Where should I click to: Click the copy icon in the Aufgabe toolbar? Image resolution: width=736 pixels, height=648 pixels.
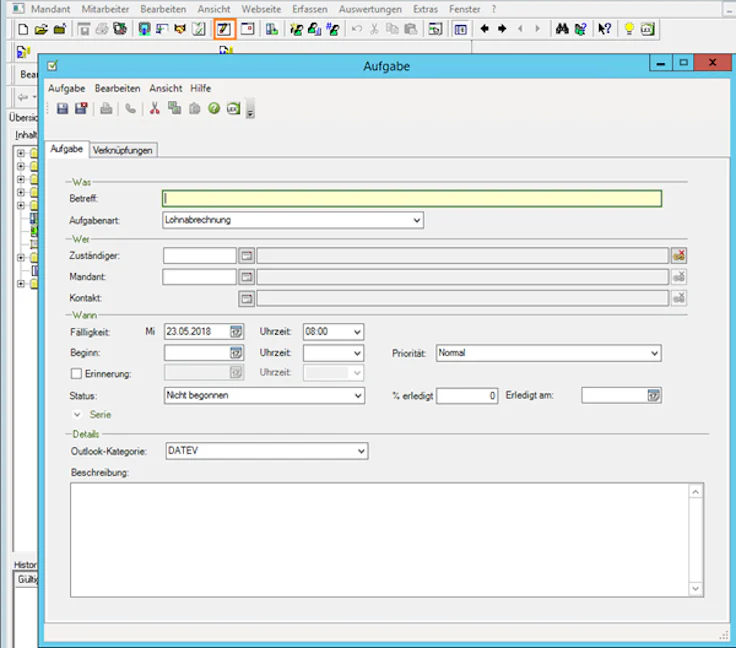[175, 109]
